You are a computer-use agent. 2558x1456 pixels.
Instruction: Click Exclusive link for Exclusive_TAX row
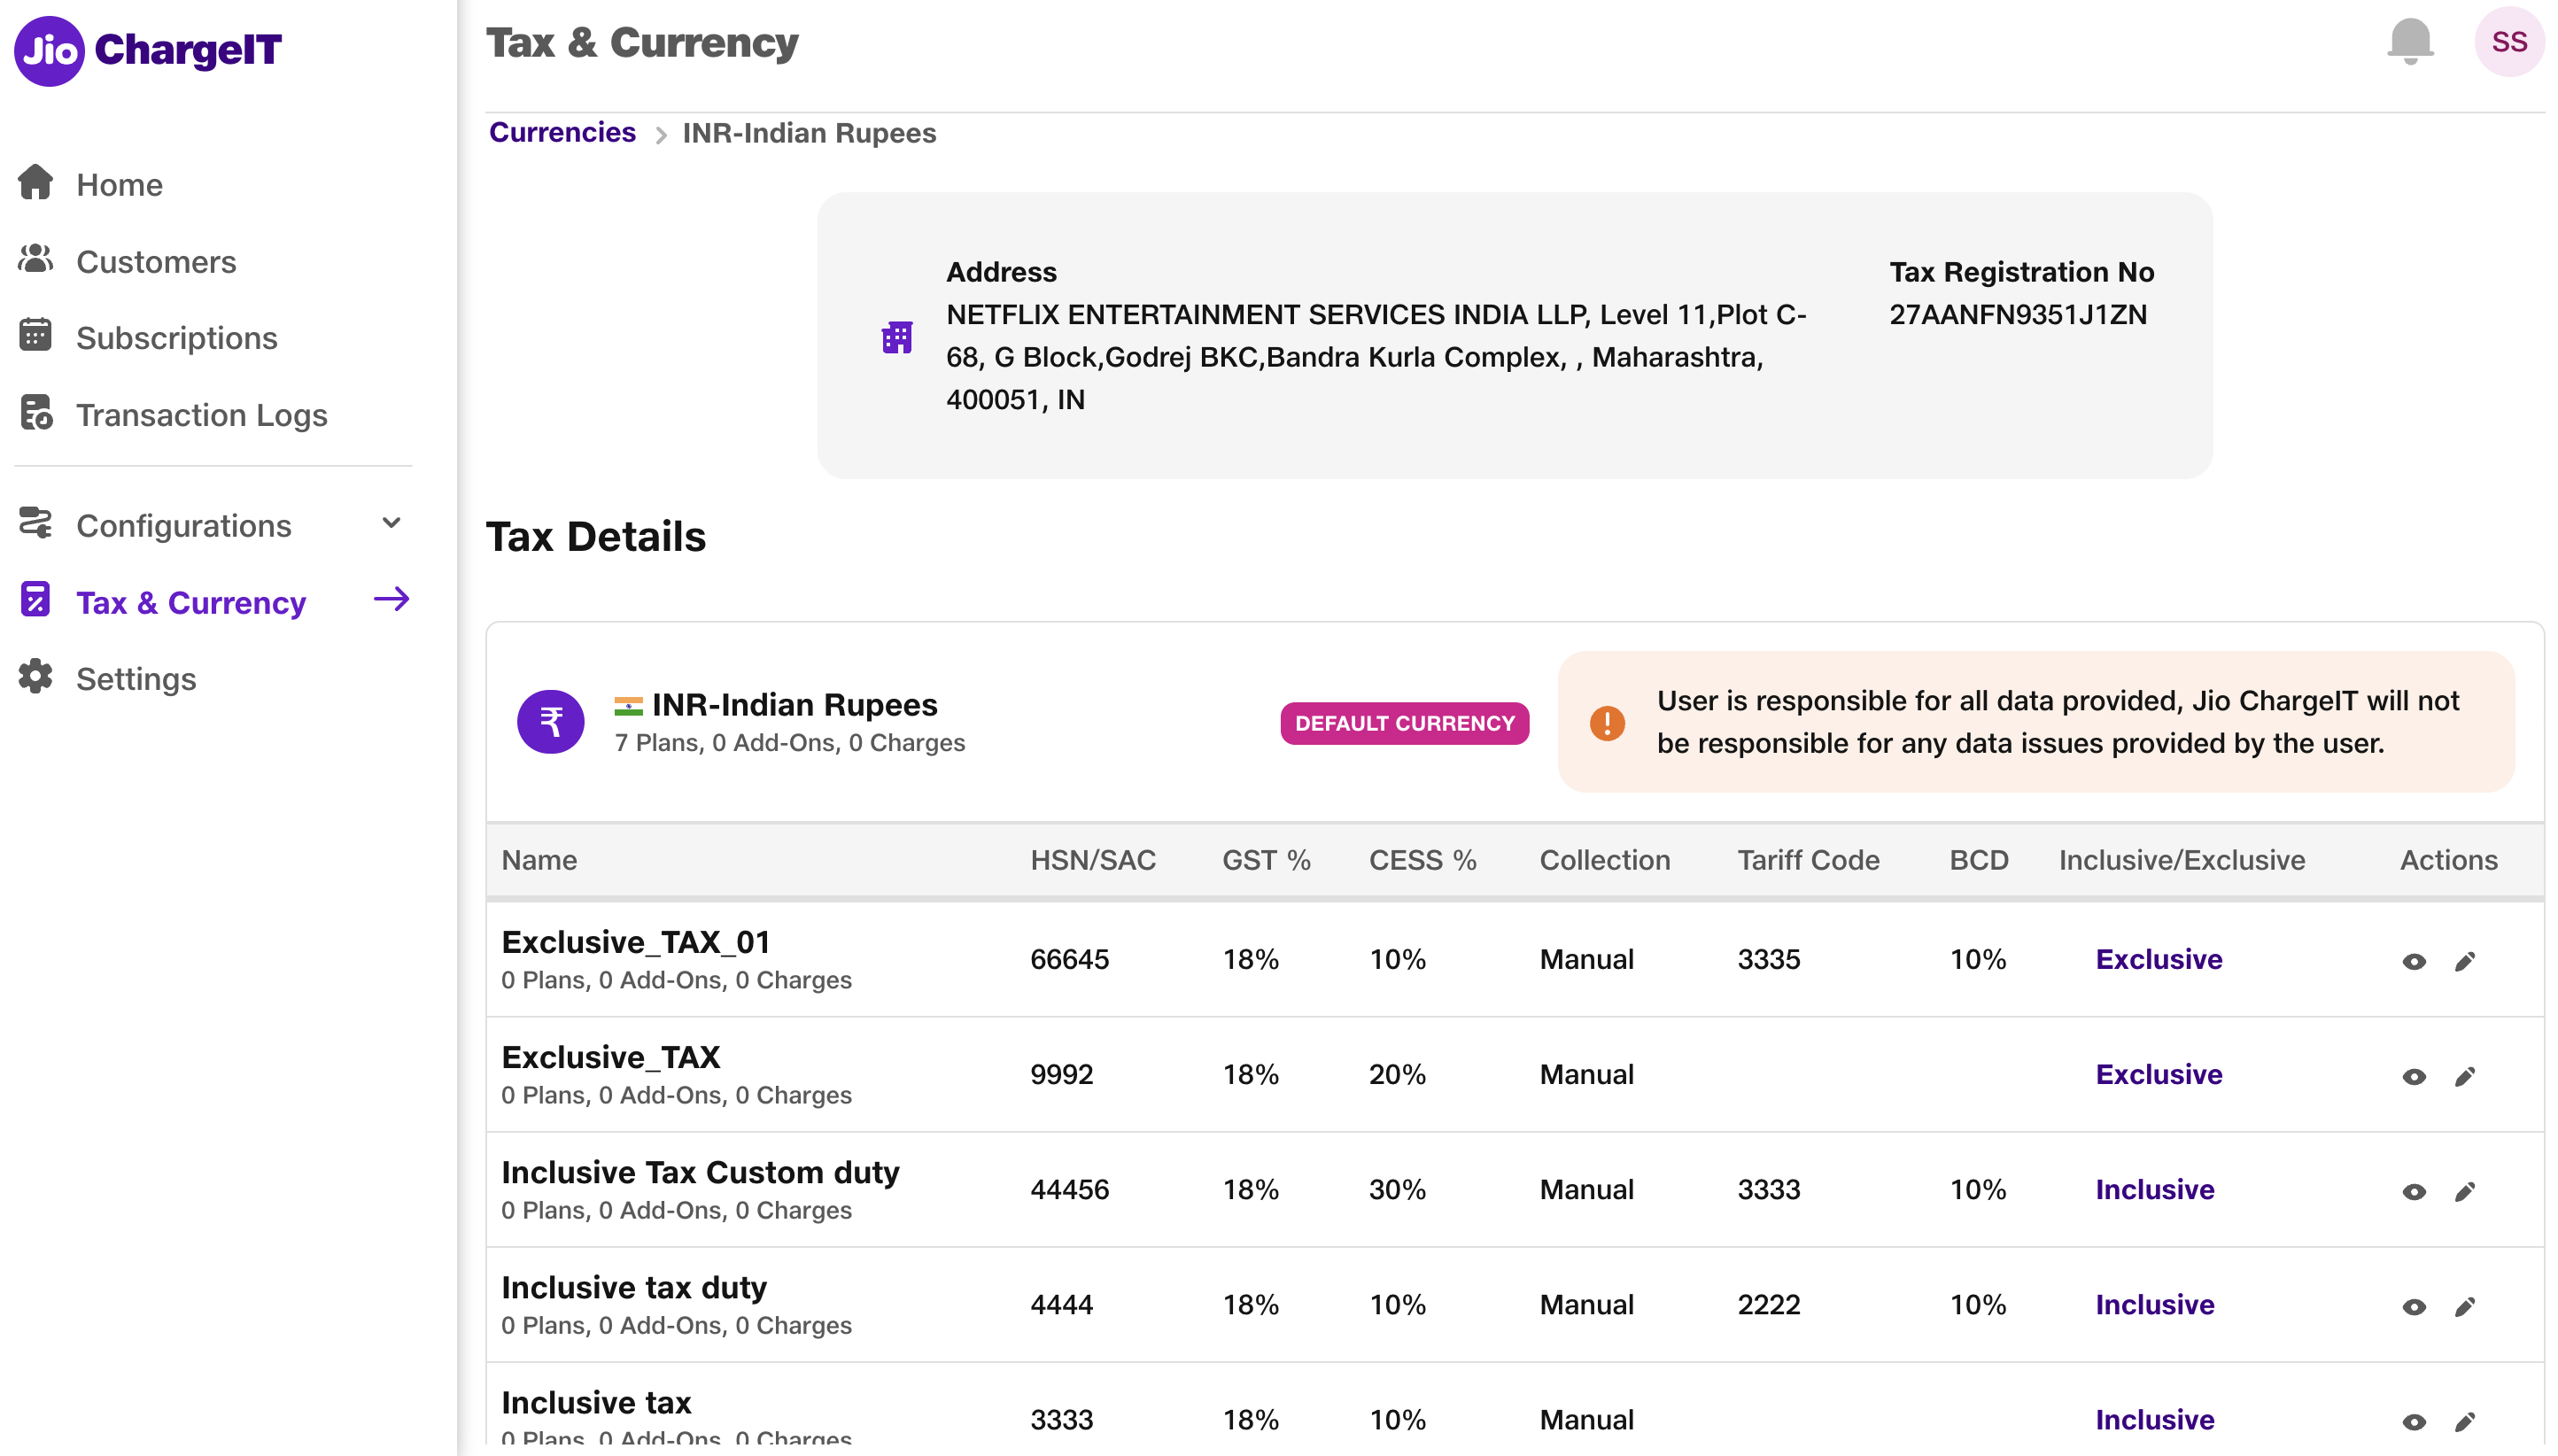pyautogui.click(x=2158, y=1074)
